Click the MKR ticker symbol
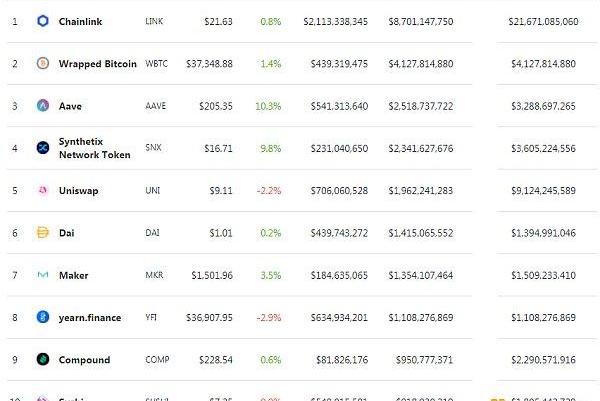The height and width of the screenshot is (401, 600). [154, 275]
